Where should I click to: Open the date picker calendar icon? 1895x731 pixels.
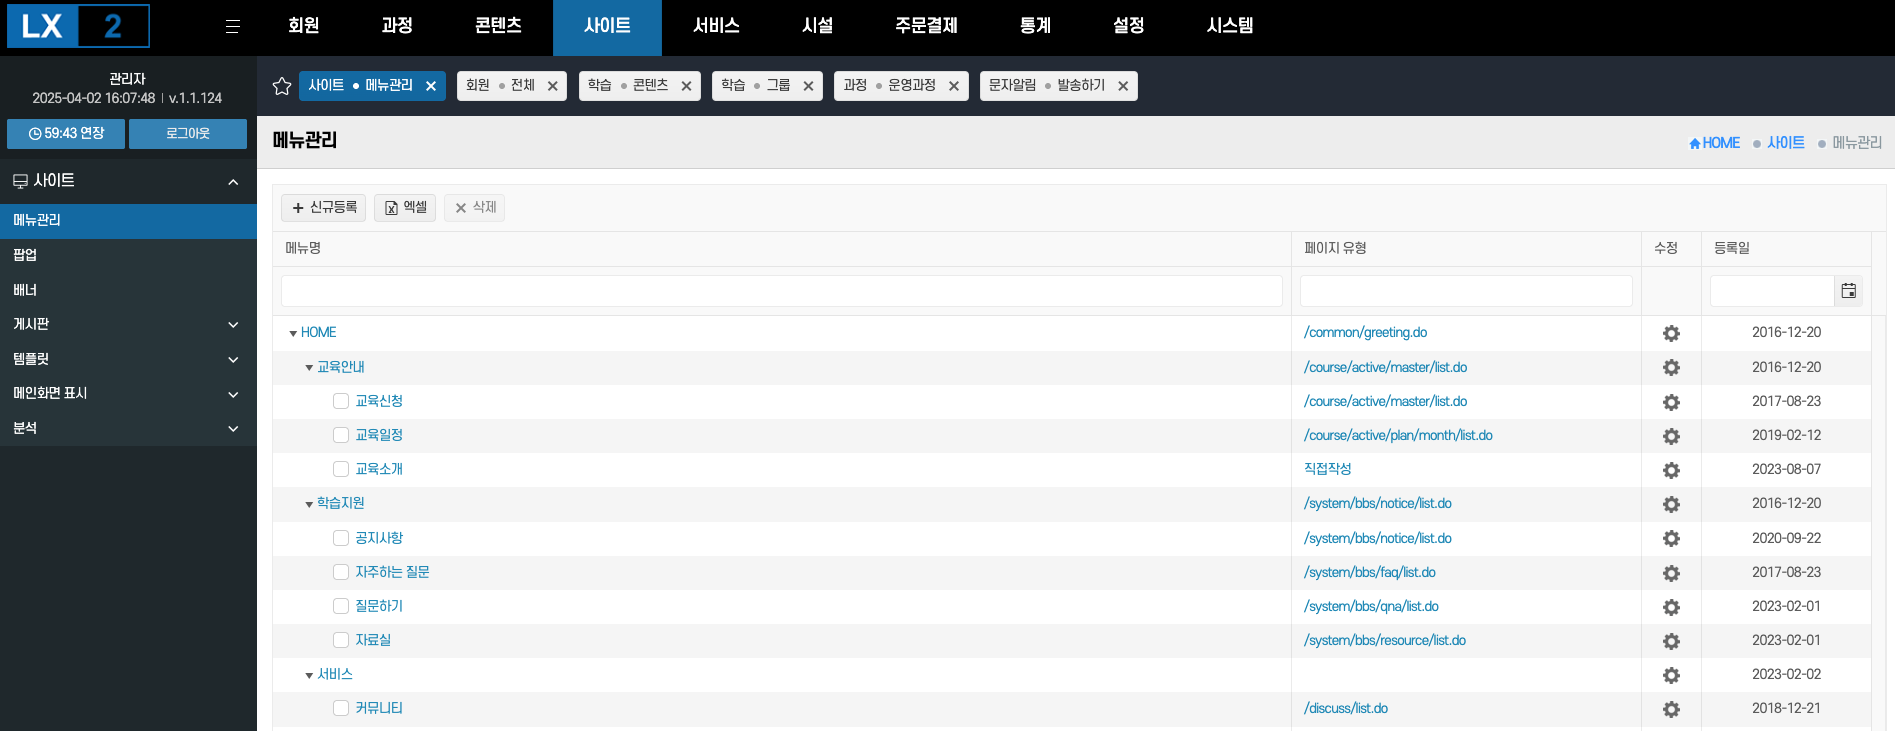pos(1848,291)
